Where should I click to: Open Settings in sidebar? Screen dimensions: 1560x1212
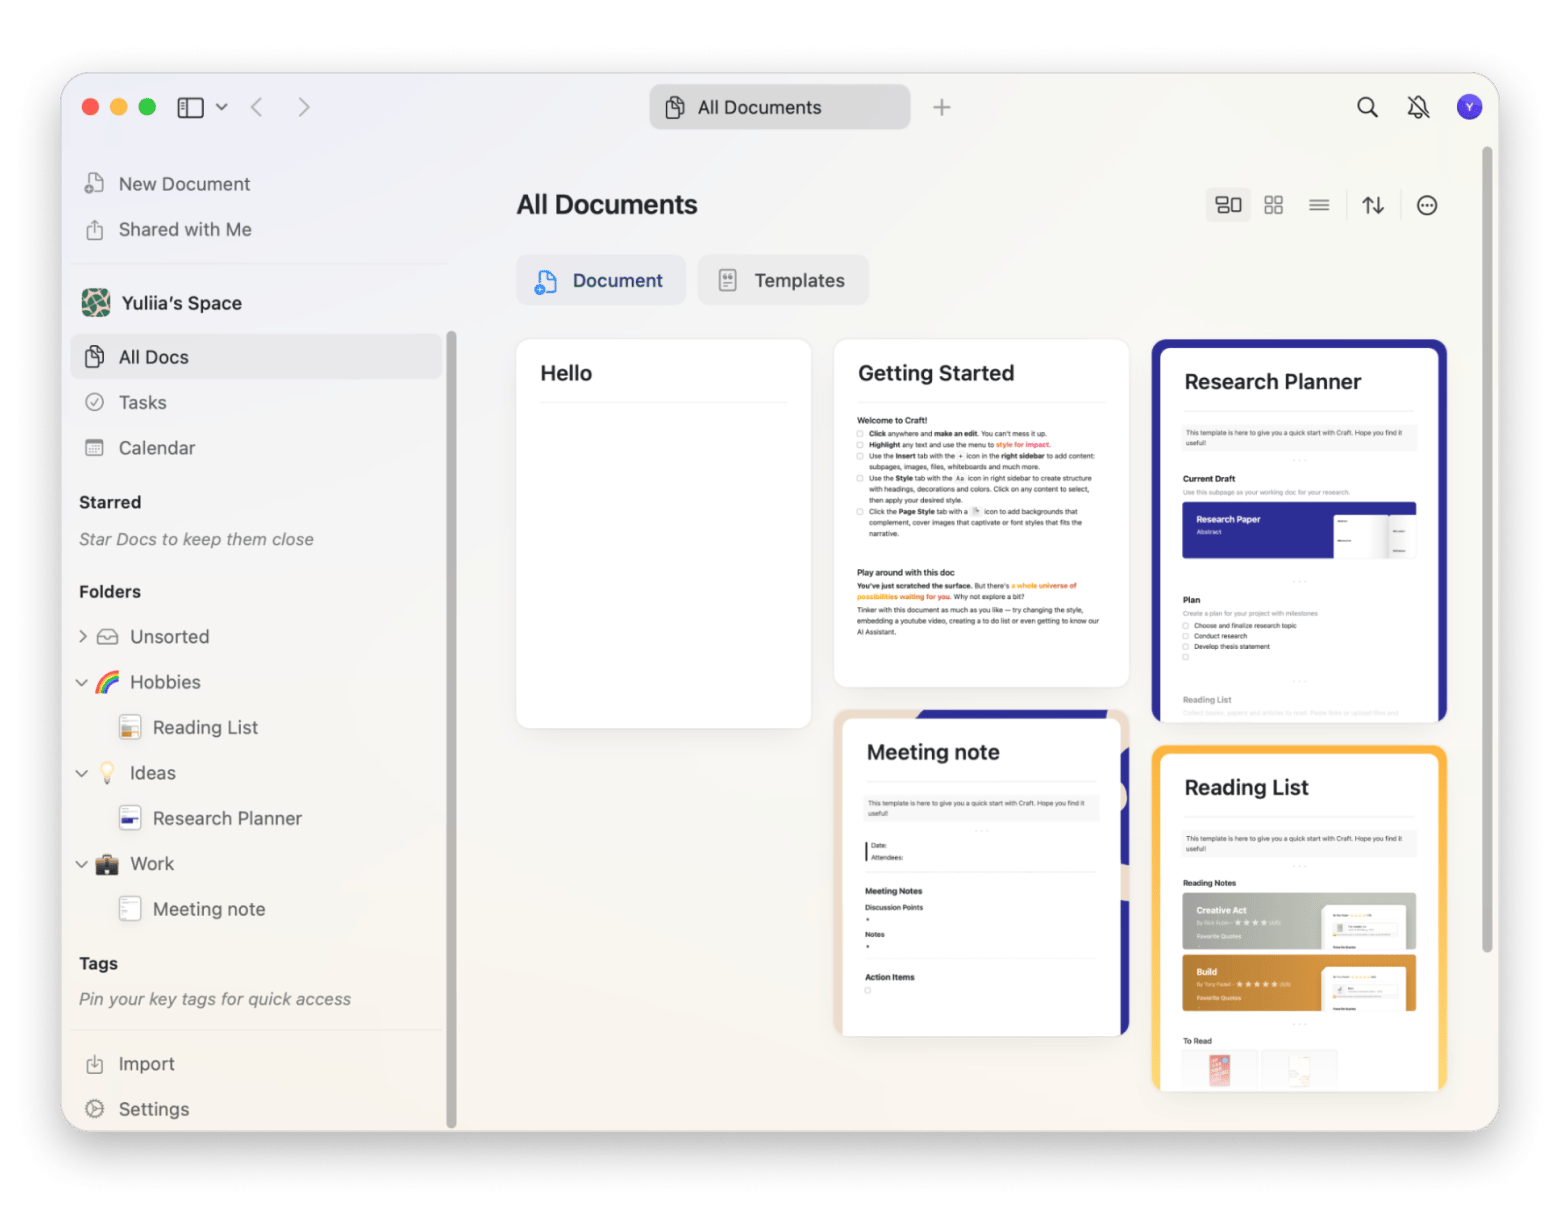(x=137, y=1109)
